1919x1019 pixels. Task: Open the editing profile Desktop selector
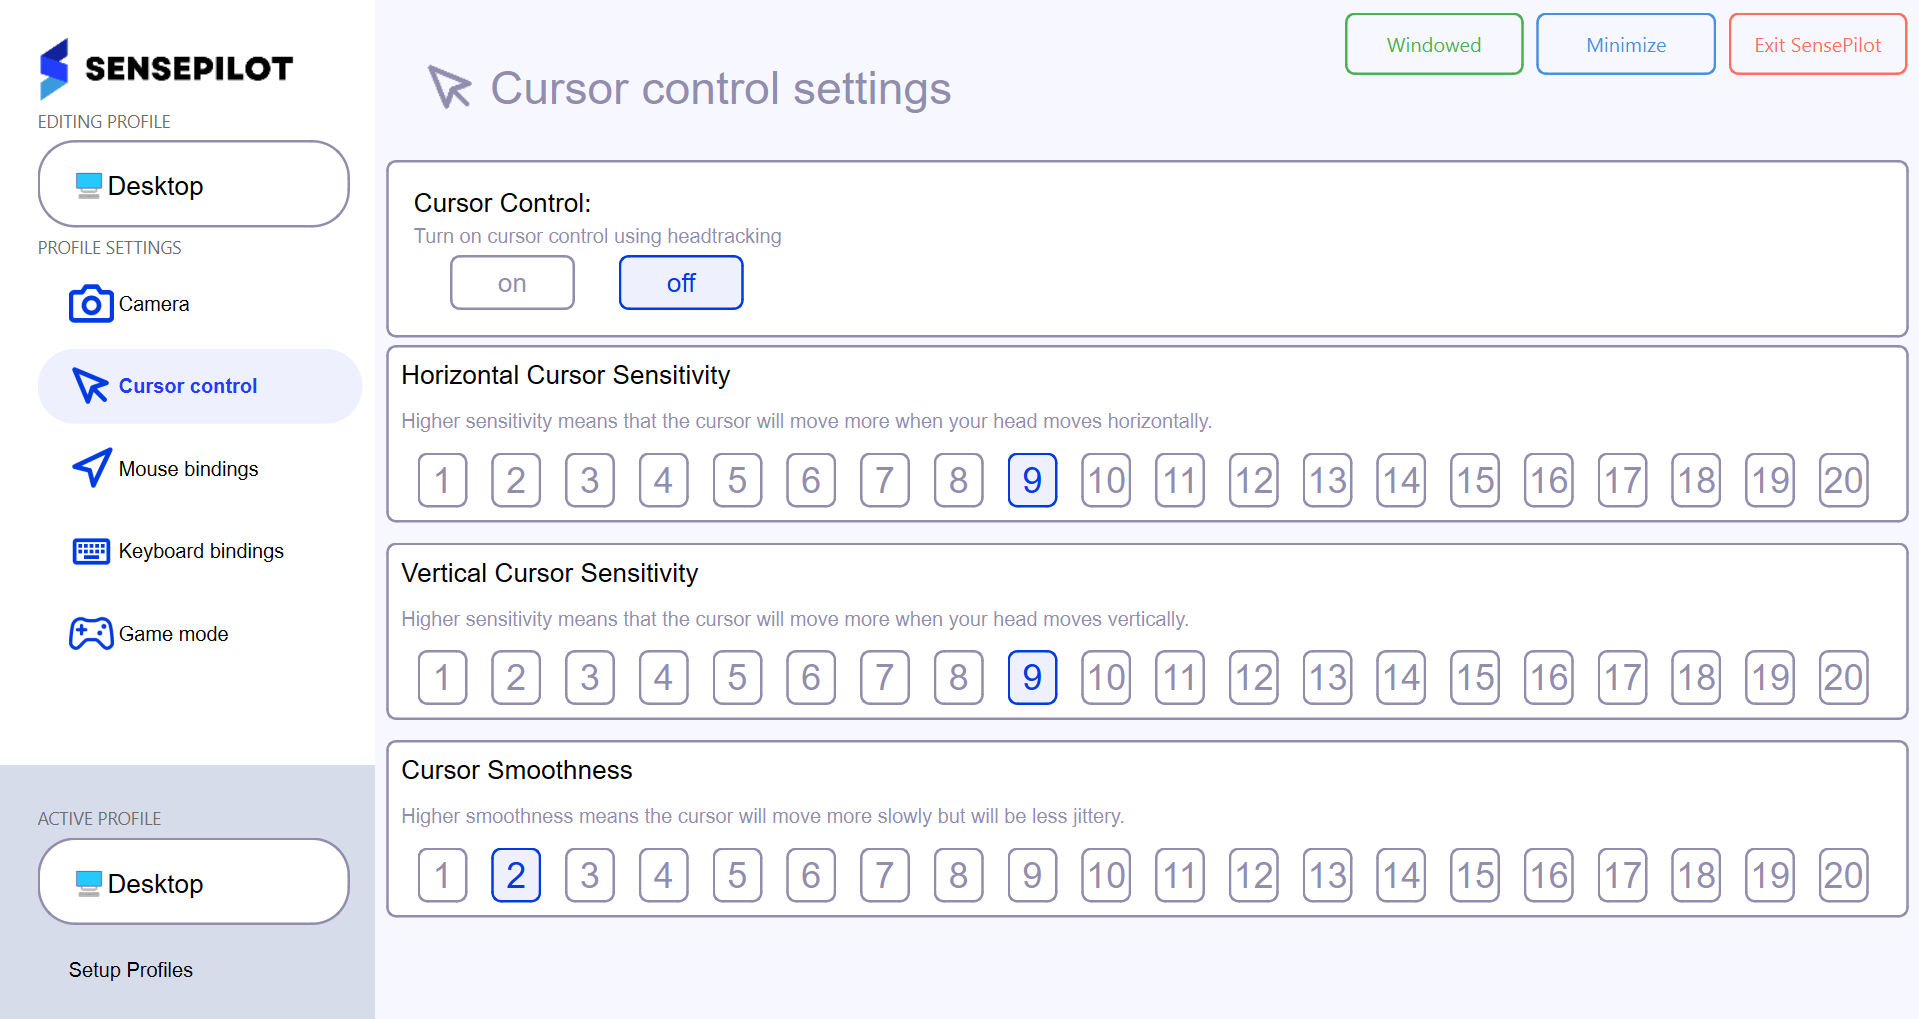click(x=193, y=185)
